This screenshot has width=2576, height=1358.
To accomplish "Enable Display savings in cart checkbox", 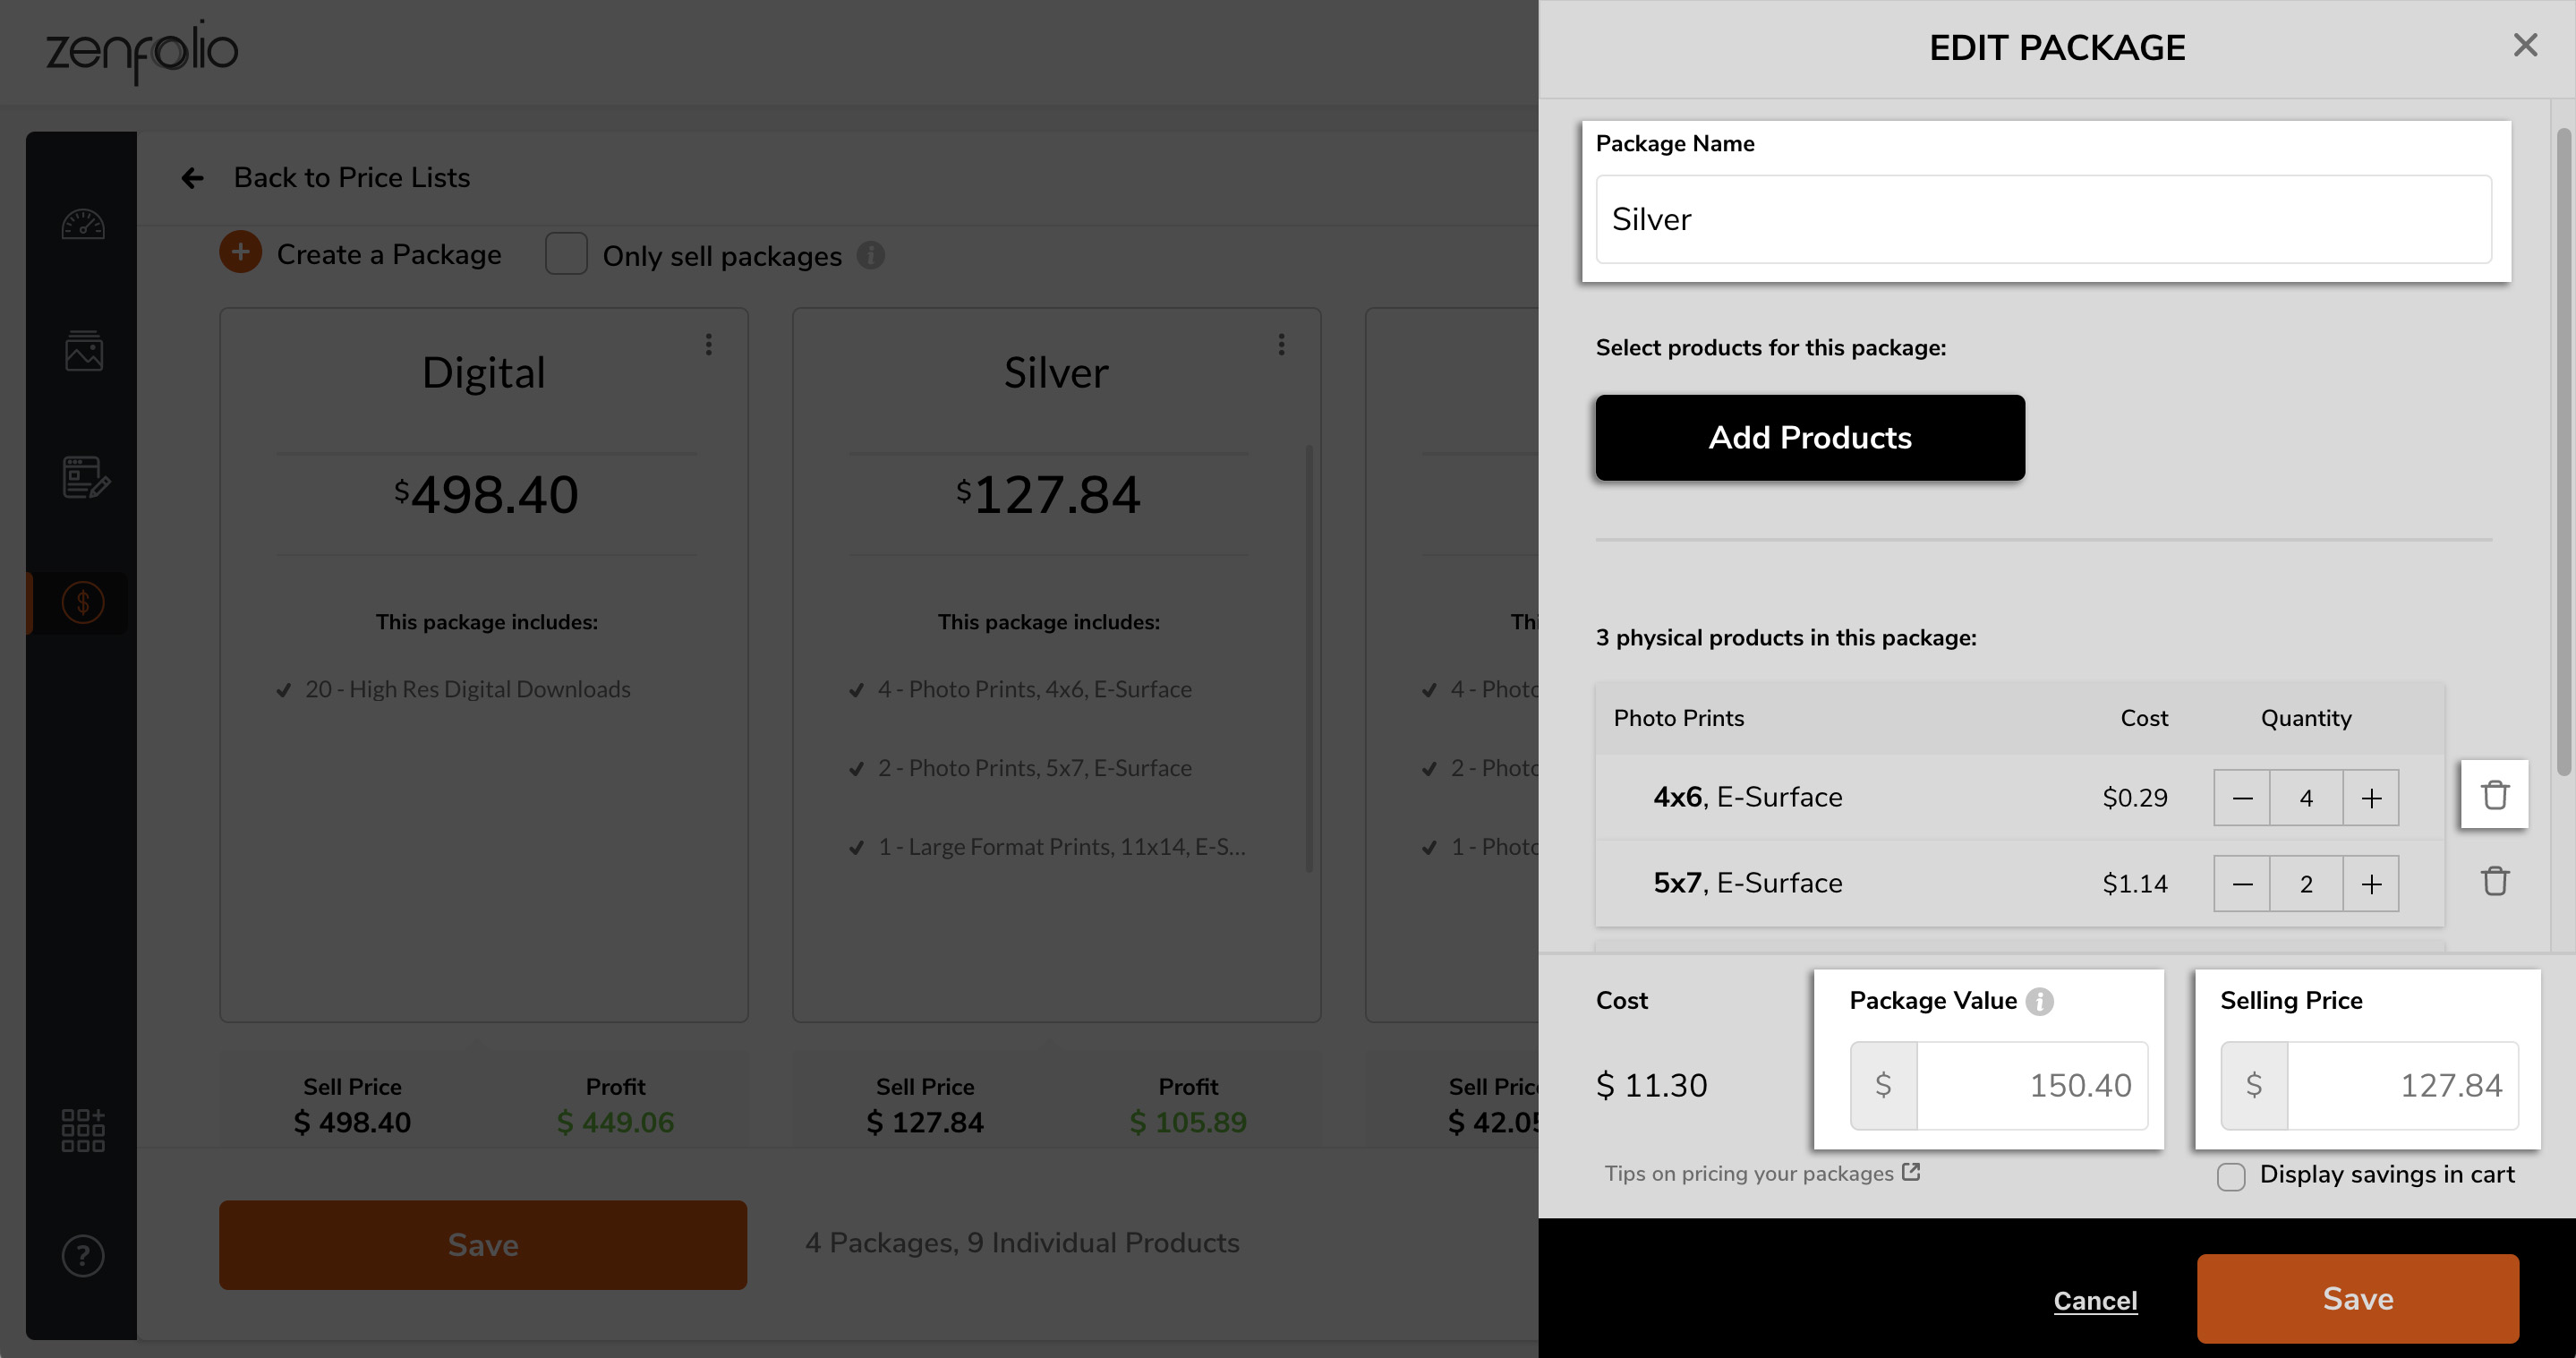I will pos(2231,1176).
